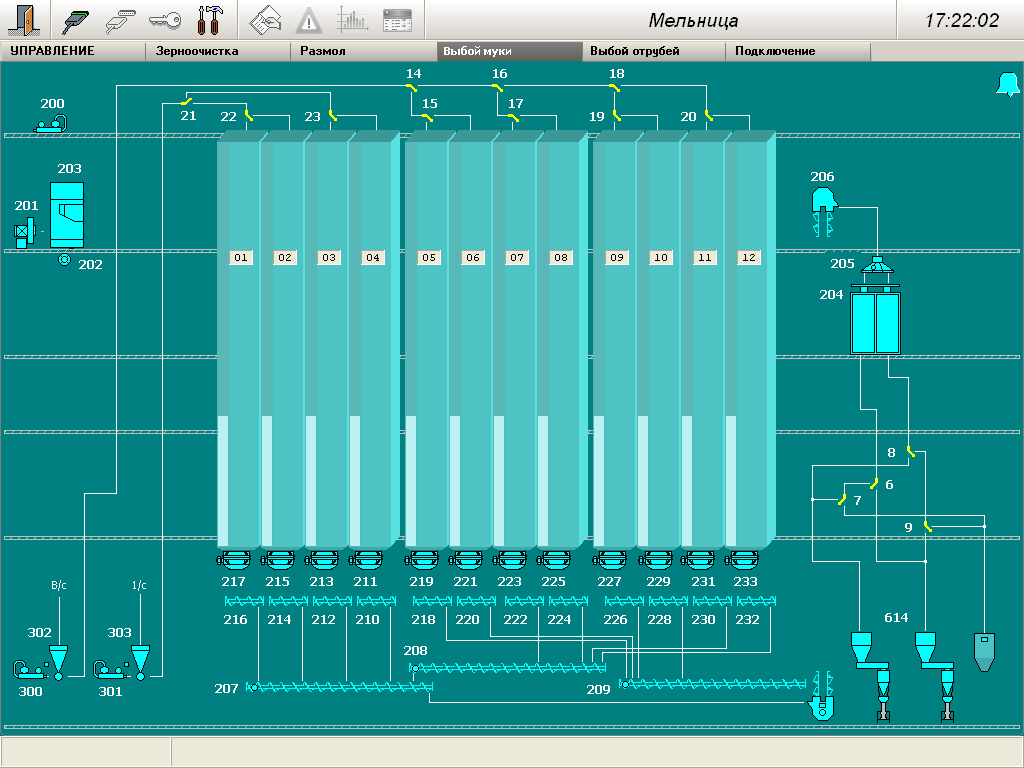Open the screwdriver and hammer tools icon

209,20
